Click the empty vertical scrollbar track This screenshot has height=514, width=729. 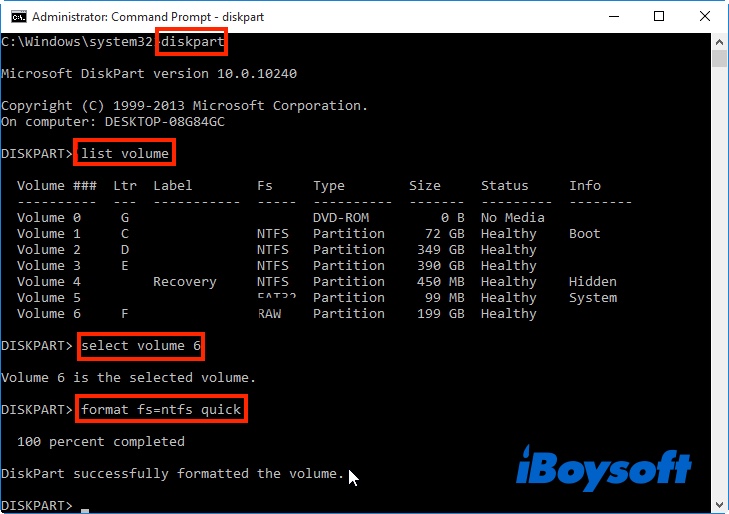pyautogui.click(x=719, y=300)
